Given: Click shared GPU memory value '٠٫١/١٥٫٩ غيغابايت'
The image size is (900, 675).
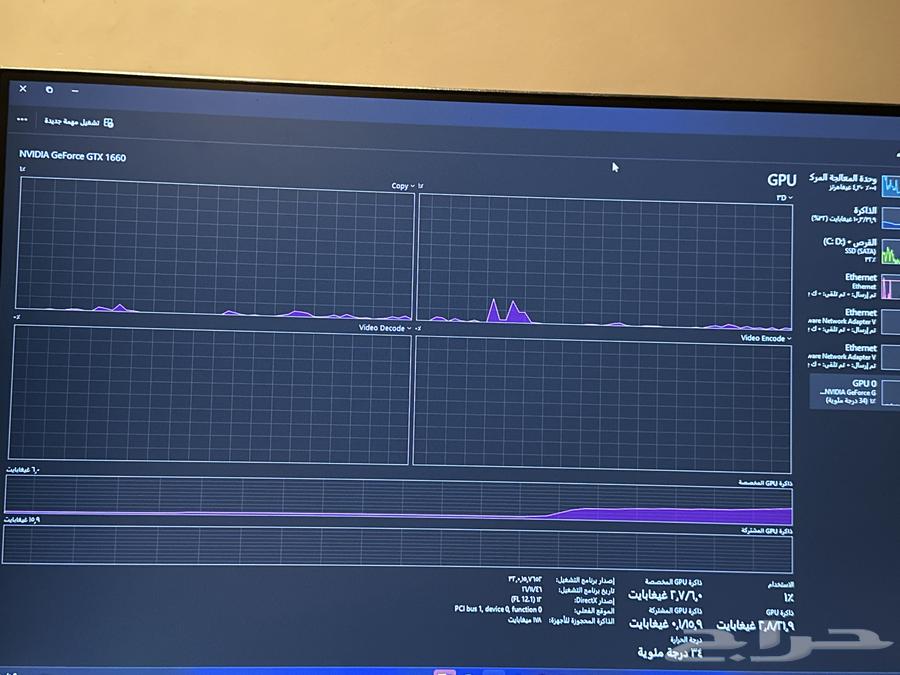Looking at the screenshot, I should (666, 623).
